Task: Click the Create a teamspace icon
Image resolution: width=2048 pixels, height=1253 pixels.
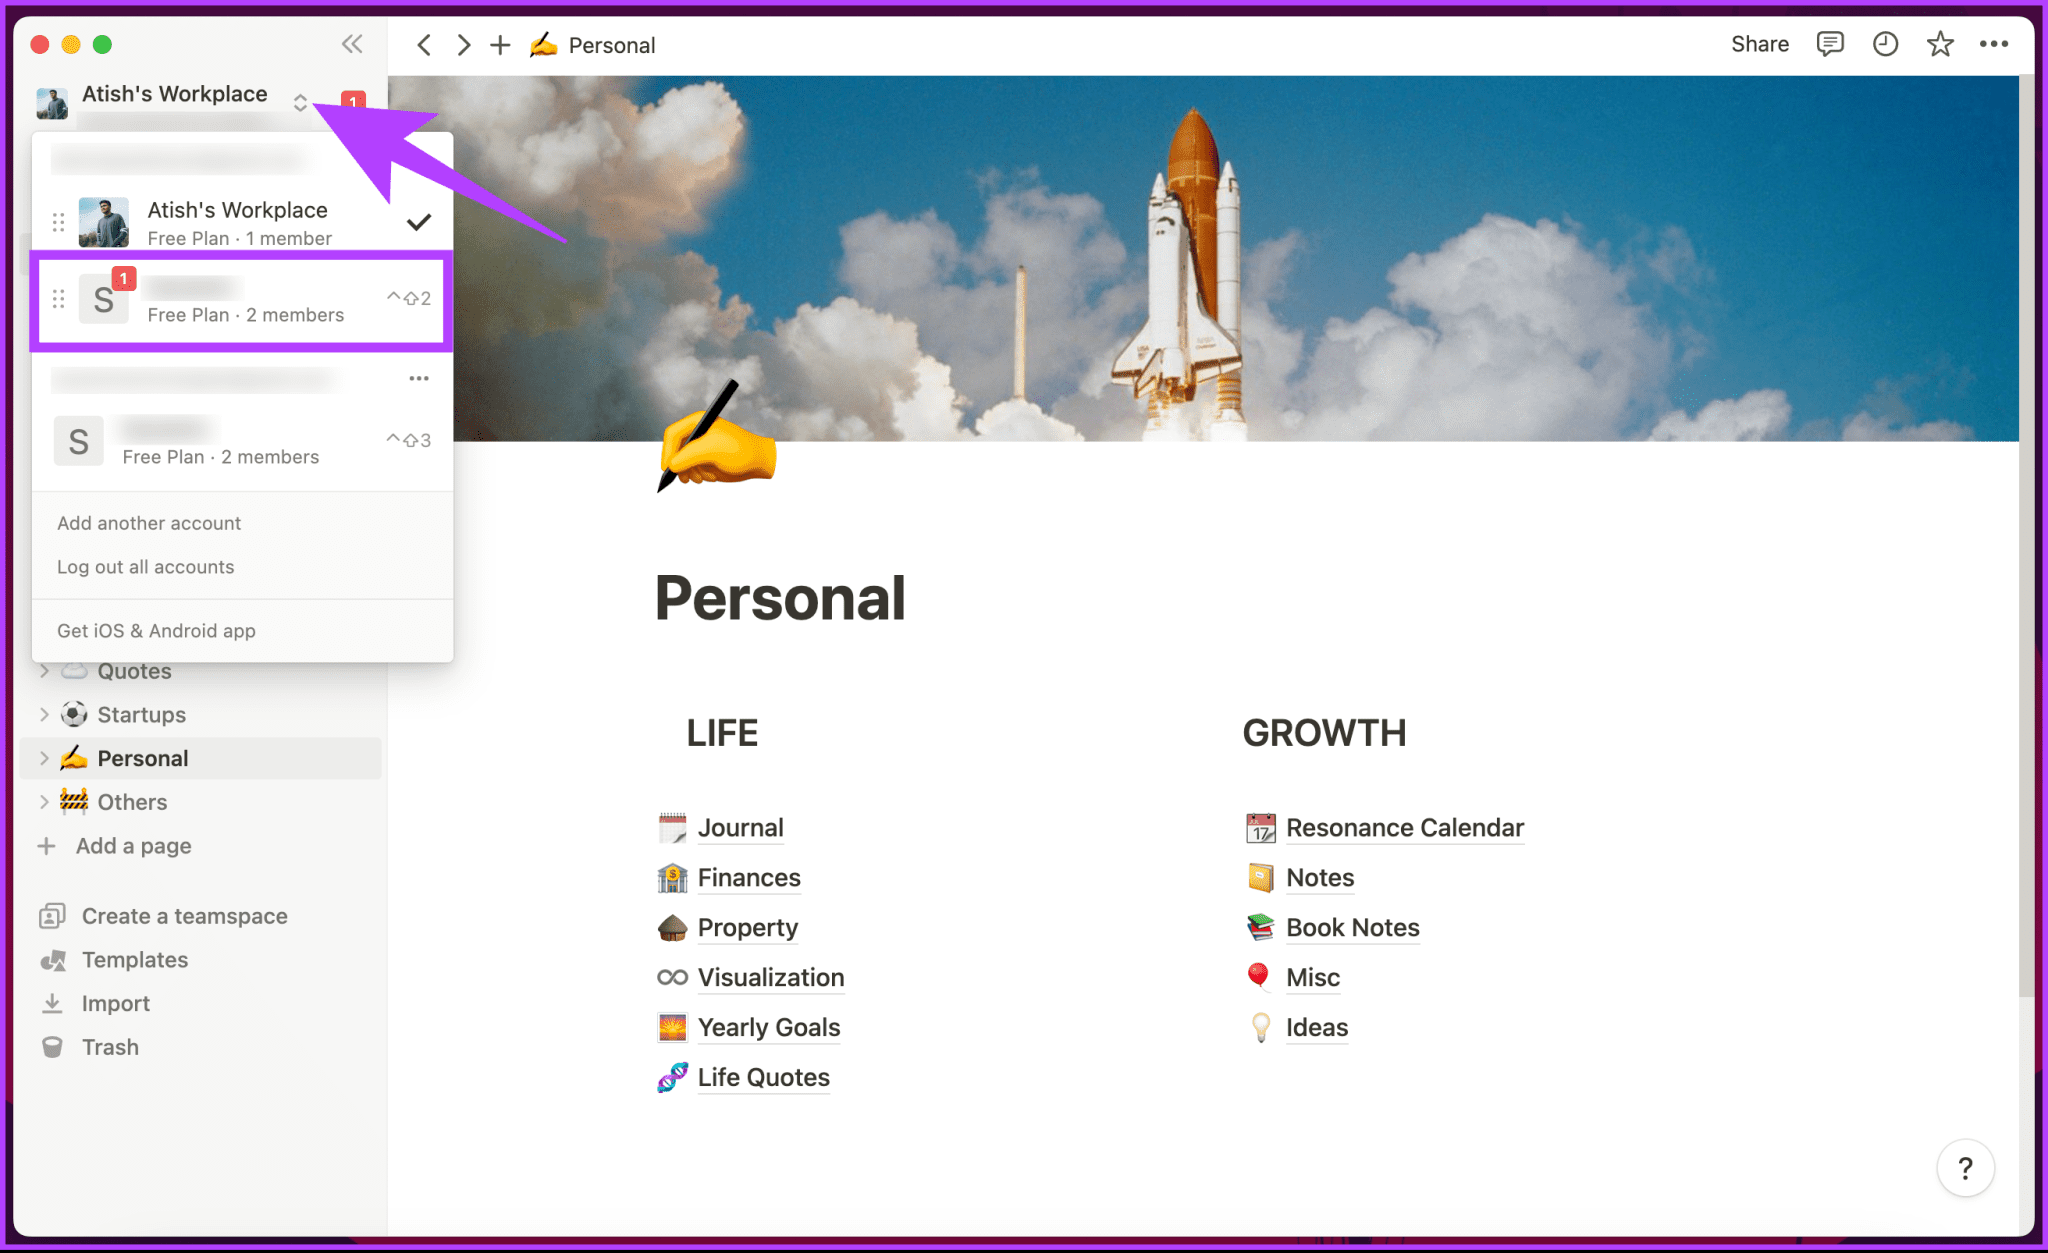Action: tap(53, 915)
